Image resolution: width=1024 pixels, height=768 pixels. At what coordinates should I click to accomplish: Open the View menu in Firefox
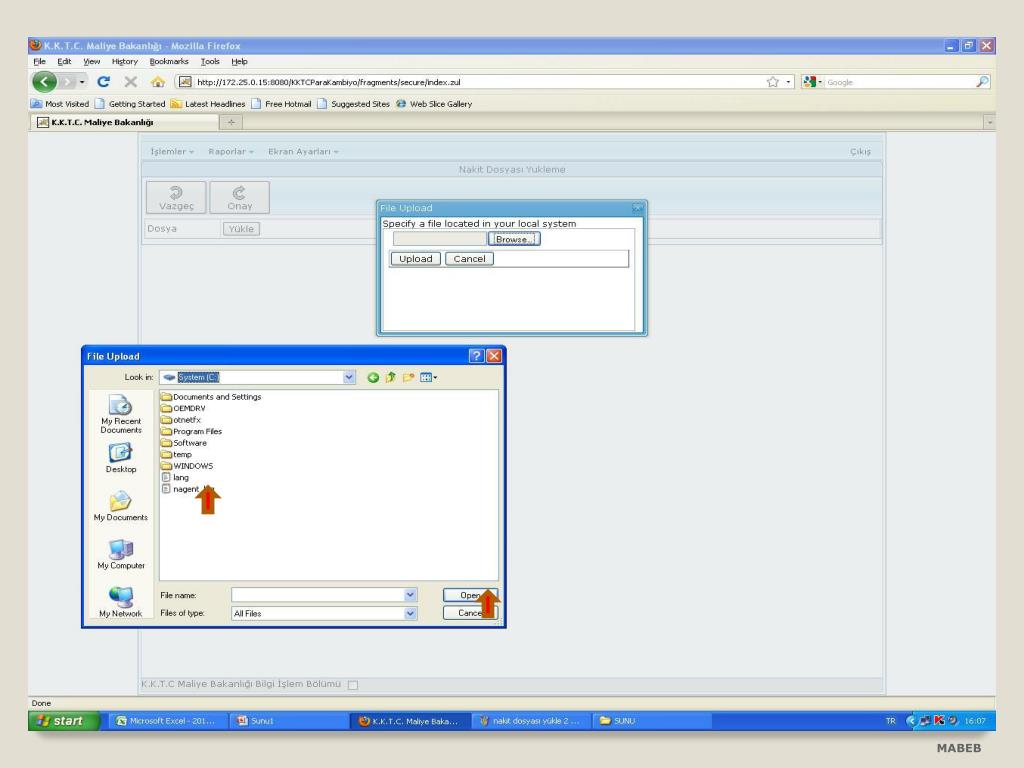91,61
